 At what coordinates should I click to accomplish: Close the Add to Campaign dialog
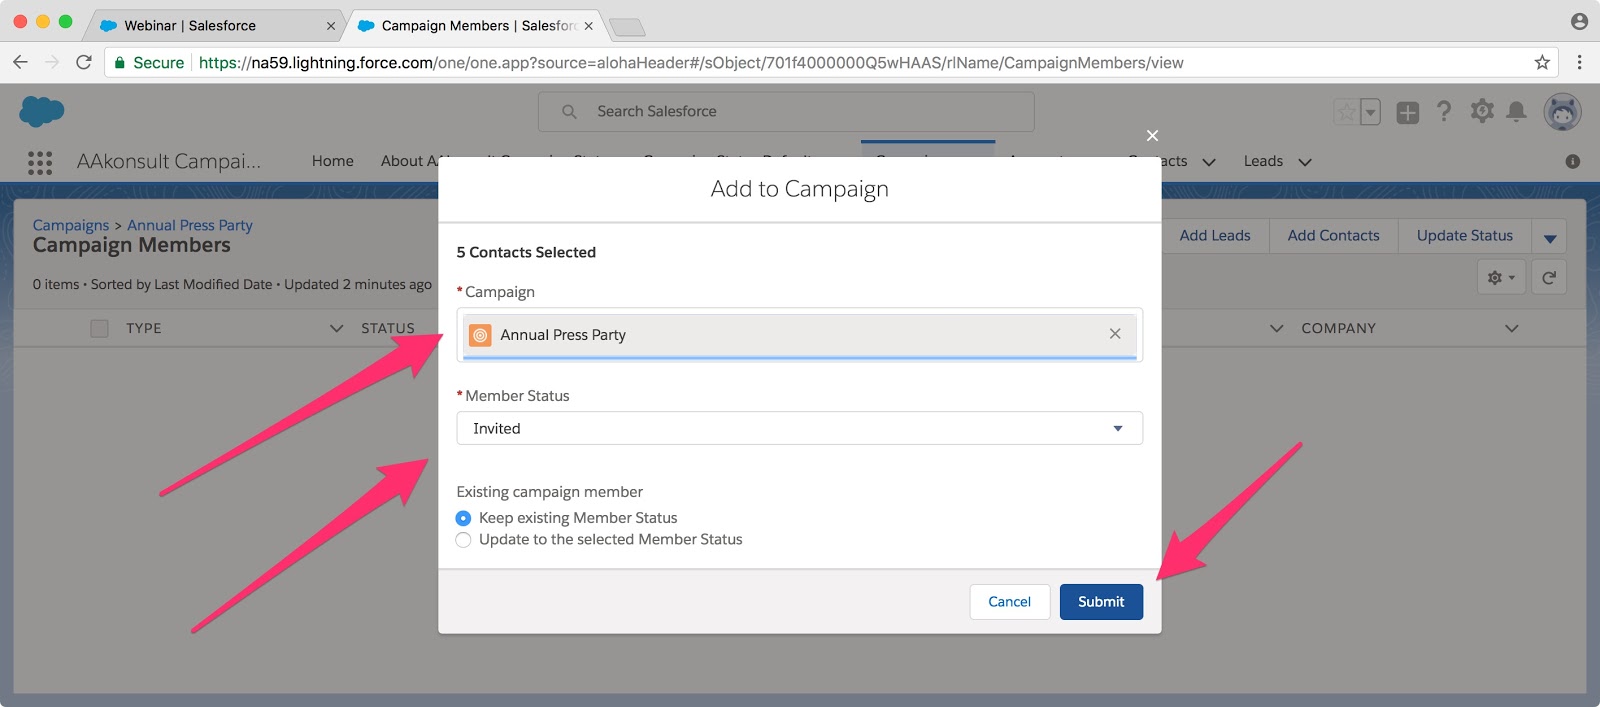(x=1152, y=135)
